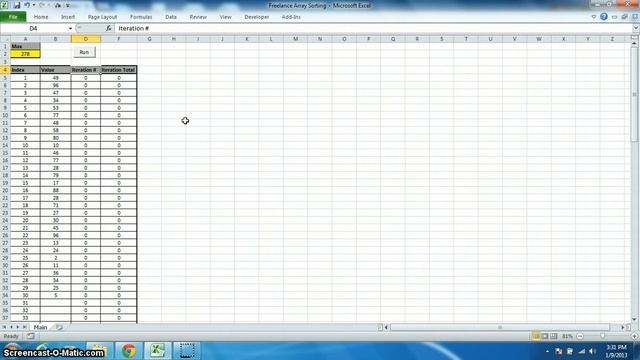Open the Main sheet tab
This screenshot has height=360, width=640.
click(40, 327)
